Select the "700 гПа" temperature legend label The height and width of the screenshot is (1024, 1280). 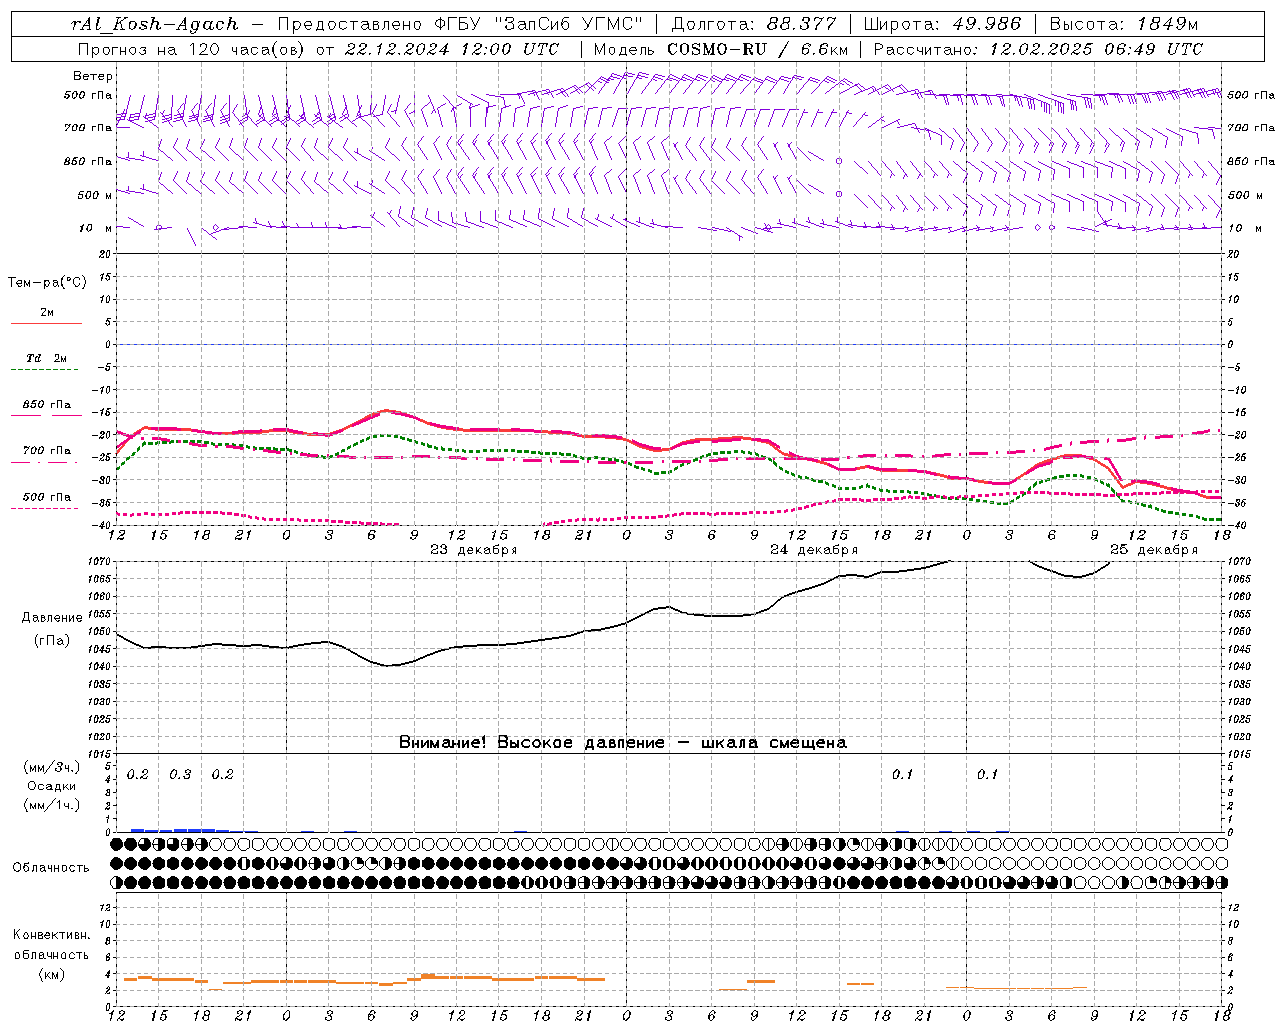click(x=47, y=451)
